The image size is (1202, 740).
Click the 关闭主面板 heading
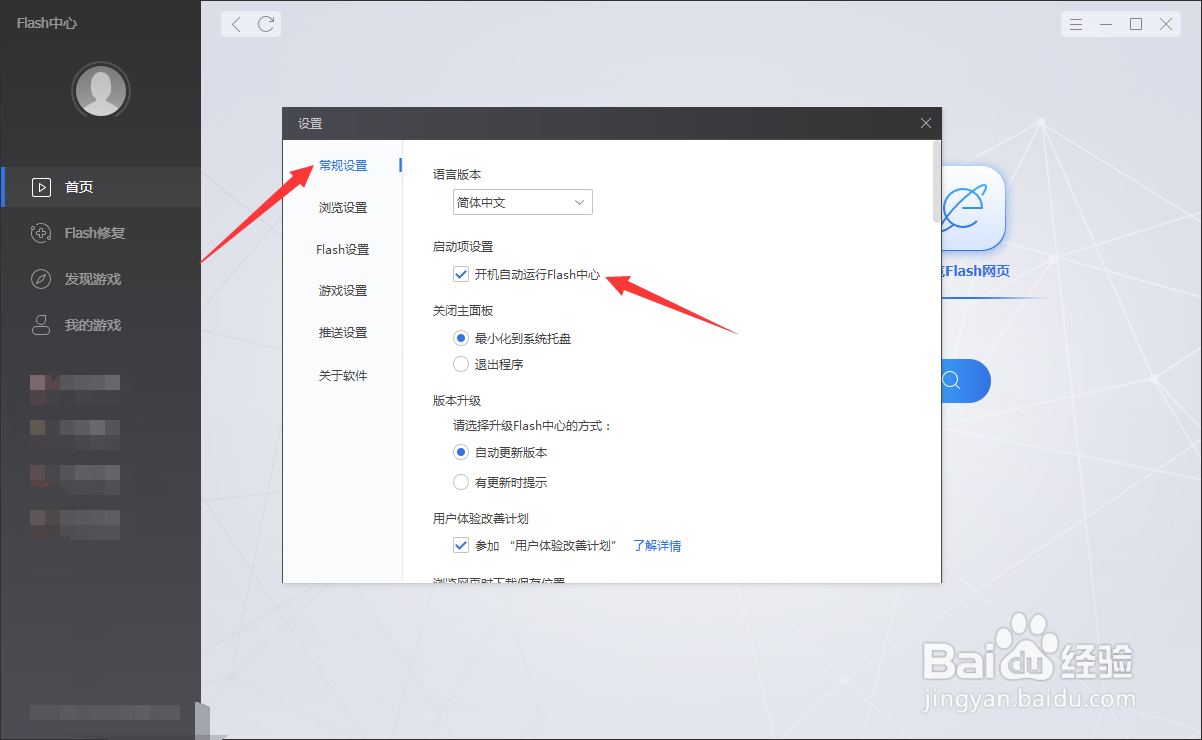(463, 311)
